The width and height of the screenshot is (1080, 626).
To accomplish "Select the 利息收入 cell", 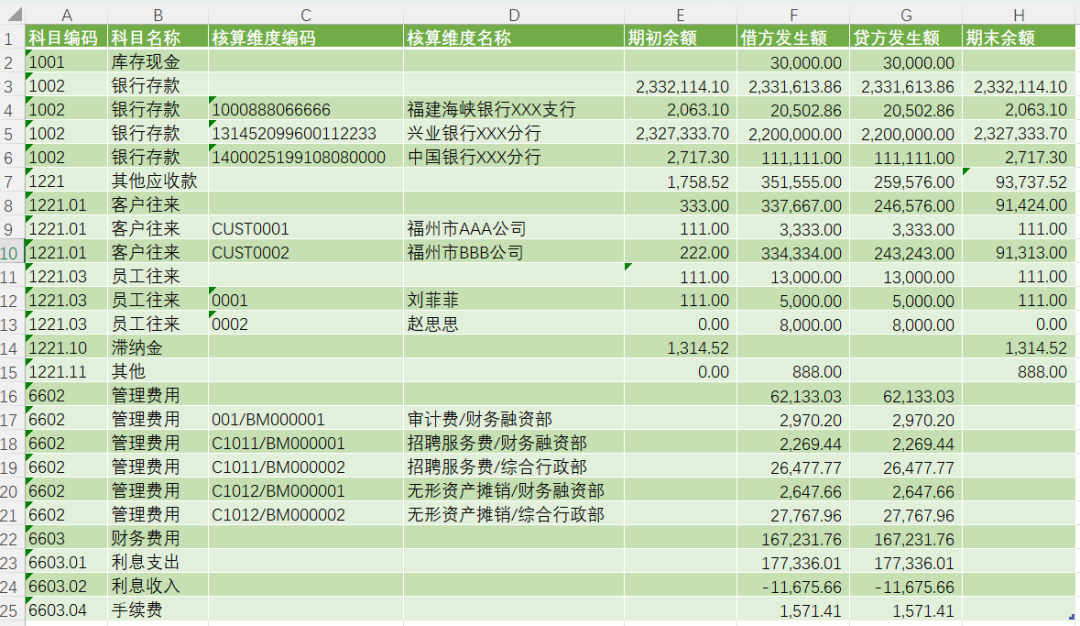I will pos(158,586).
